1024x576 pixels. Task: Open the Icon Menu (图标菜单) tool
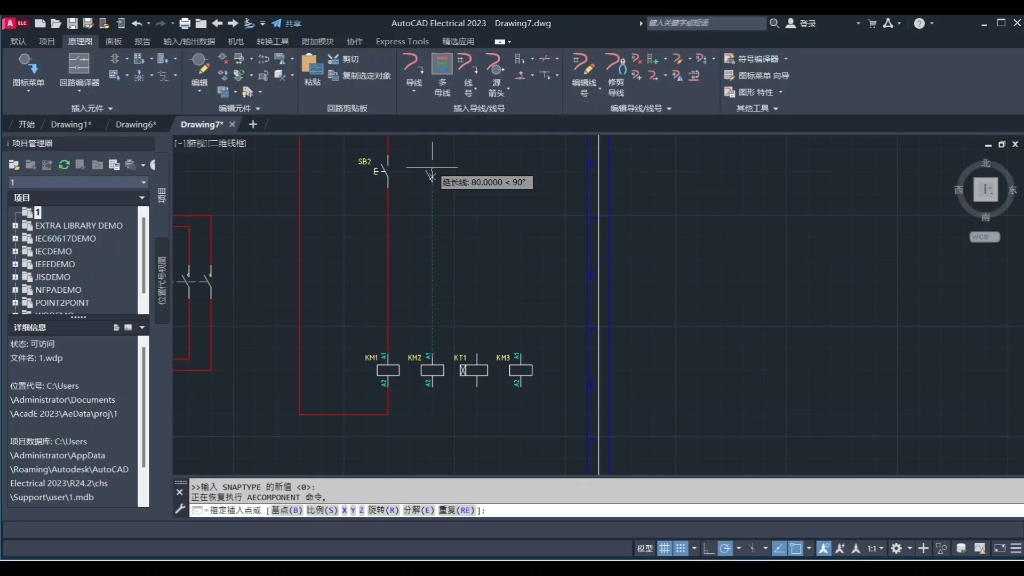pyautogui.click(x=28, y=70)
